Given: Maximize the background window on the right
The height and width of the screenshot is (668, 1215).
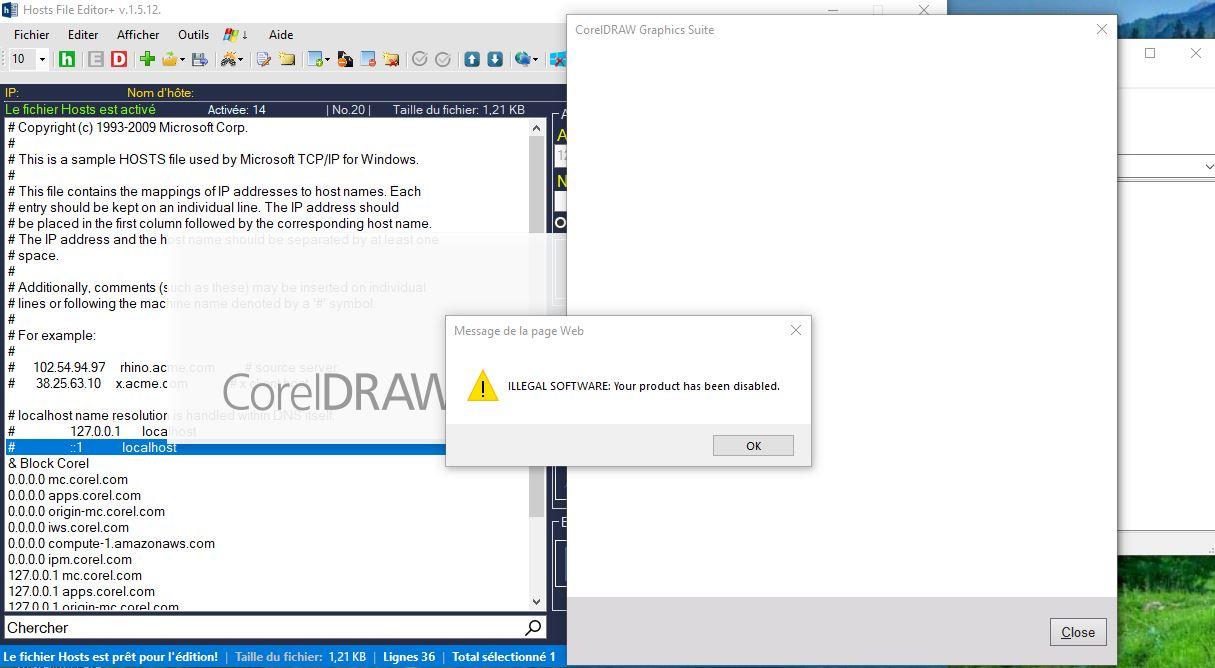Looking at the screenshot, I should point(1150,53).
